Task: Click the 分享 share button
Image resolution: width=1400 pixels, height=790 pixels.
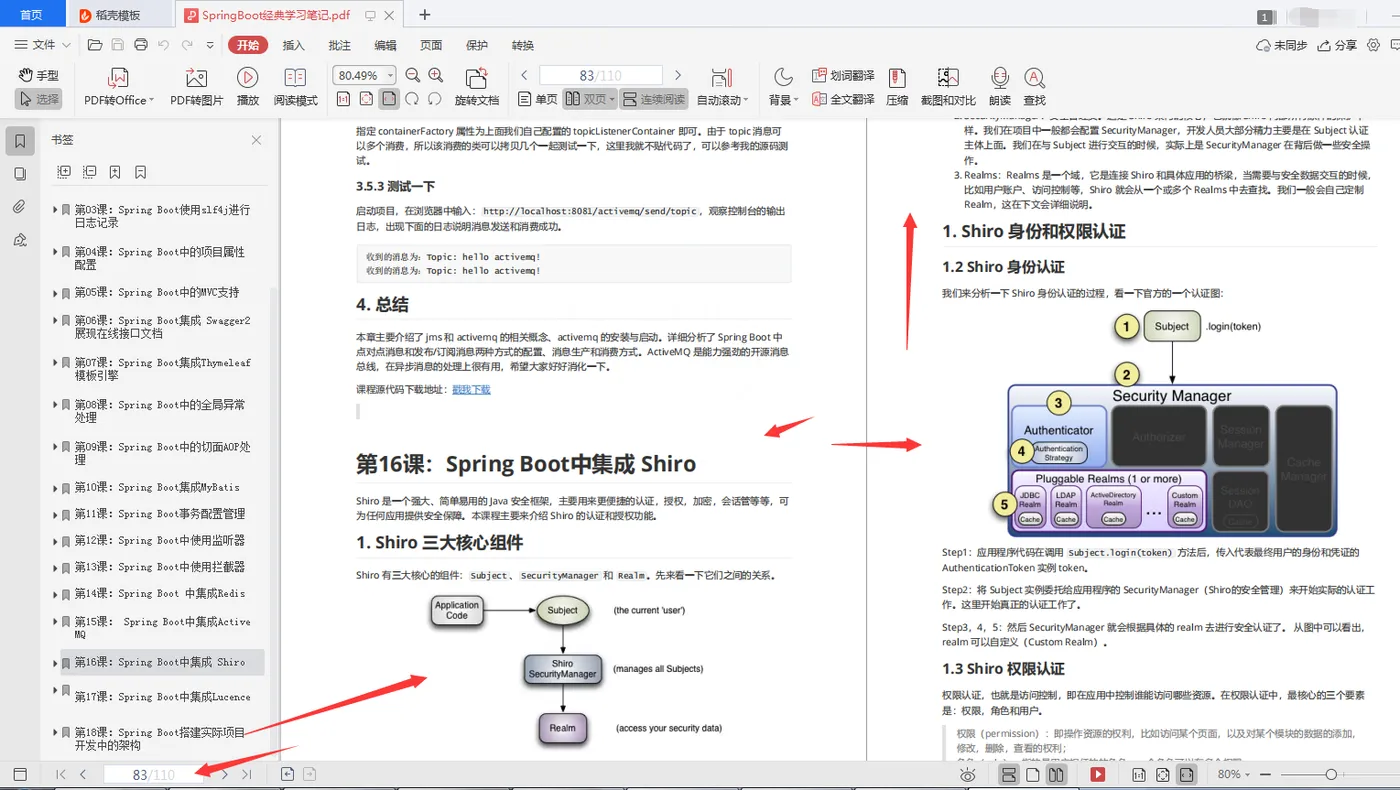Action: [1337, 45]
